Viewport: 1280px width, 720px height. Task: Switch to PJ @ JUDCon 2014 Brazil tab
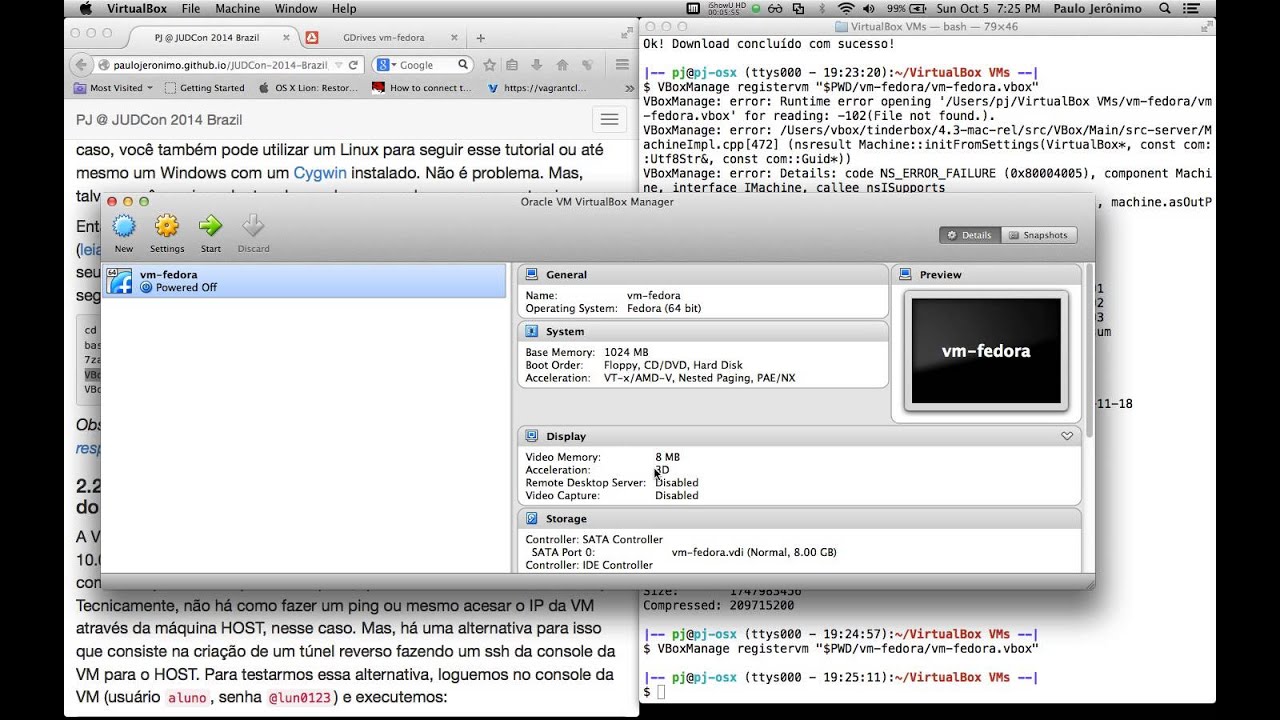(x=207, y=38)
